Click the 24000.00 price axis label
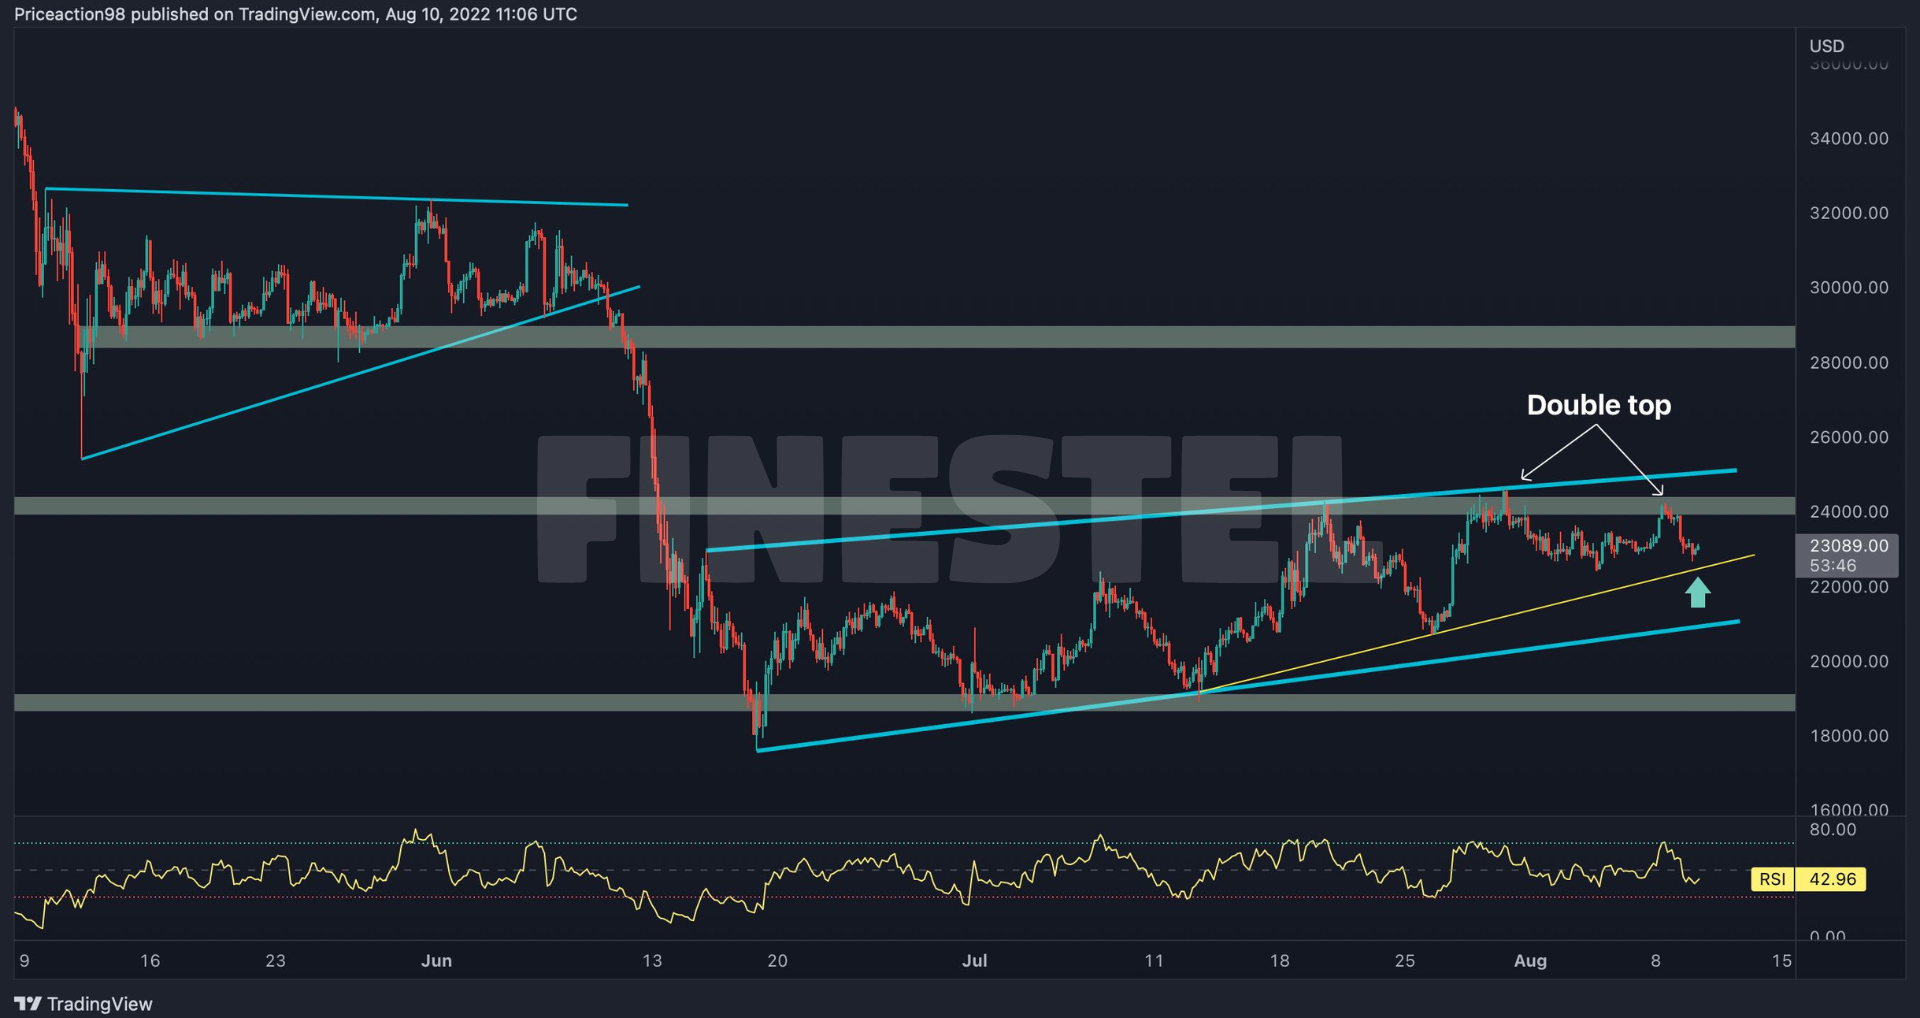This screenshot has height=1018, width=1920. (1849, 511)
